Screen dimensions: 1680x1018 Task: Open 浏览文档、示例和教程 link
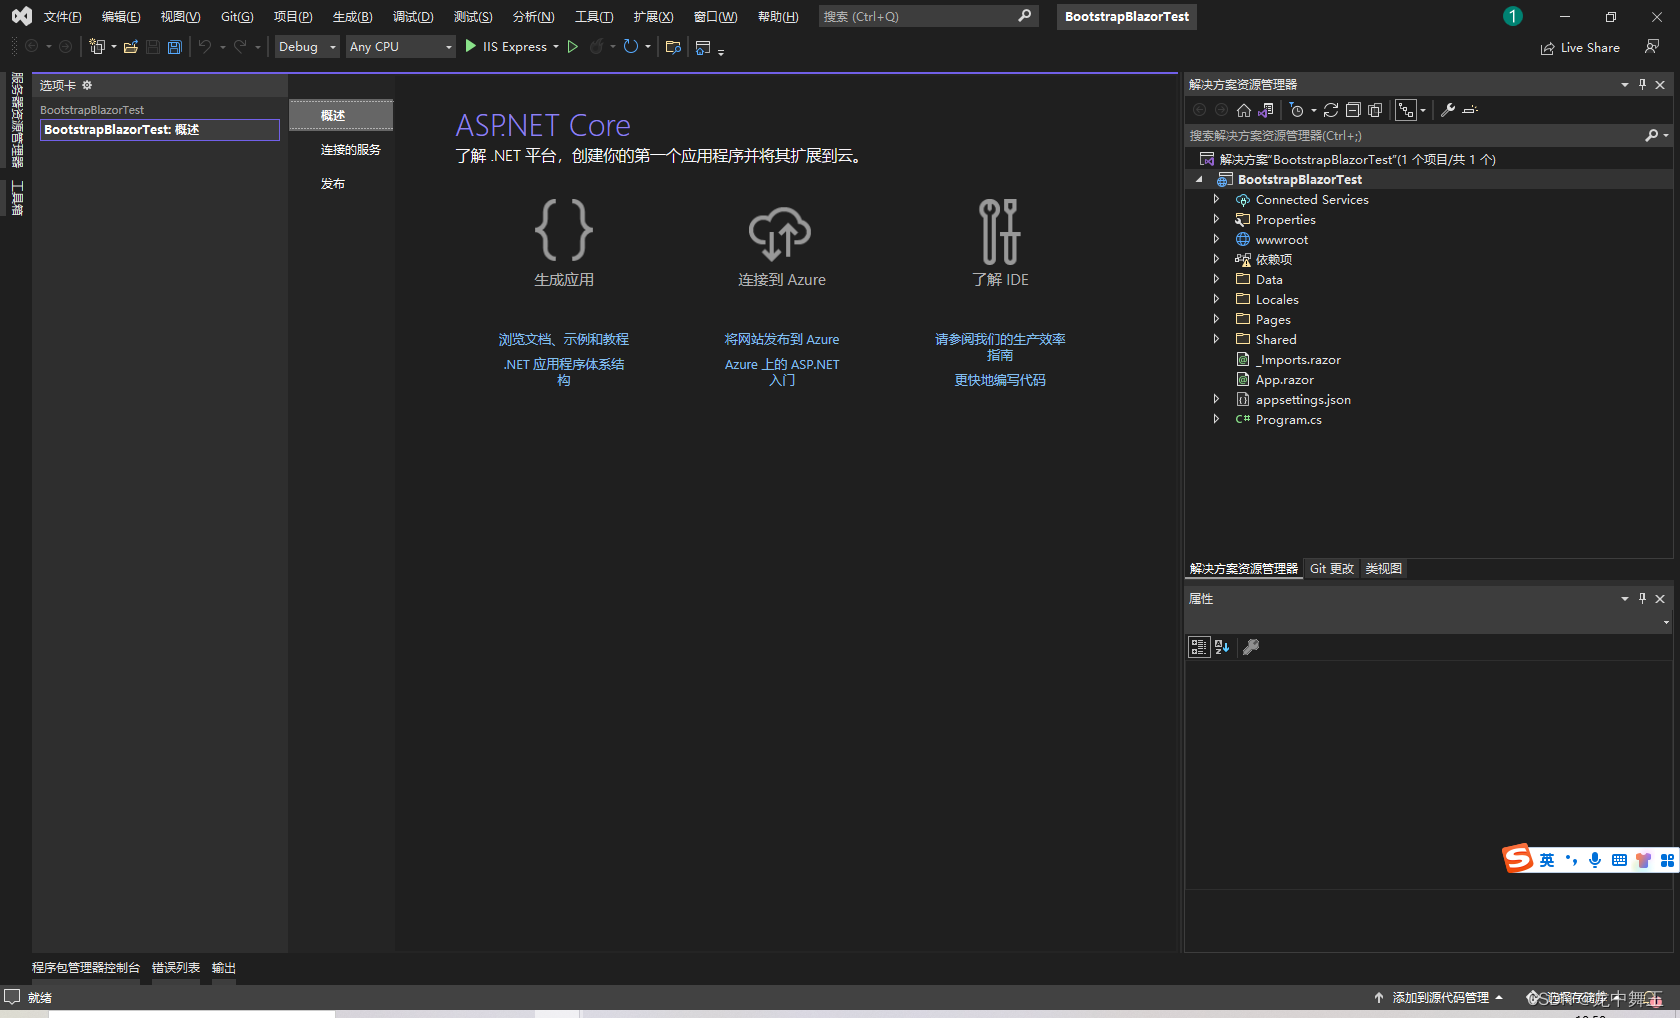pos(564,340)
